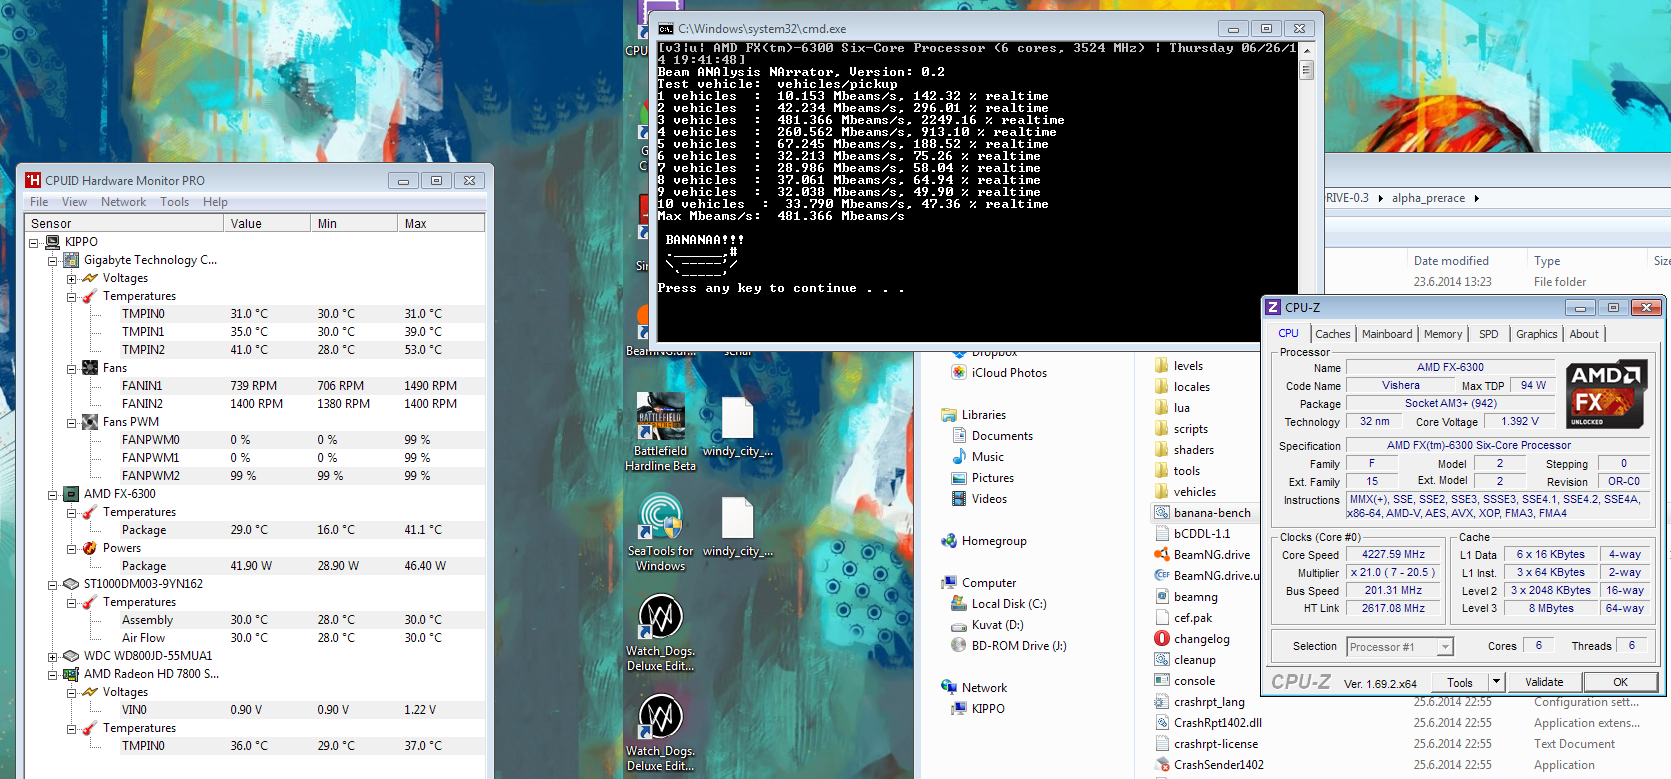
Task: Click the Max column header
Action: click(x=442, y=224)
